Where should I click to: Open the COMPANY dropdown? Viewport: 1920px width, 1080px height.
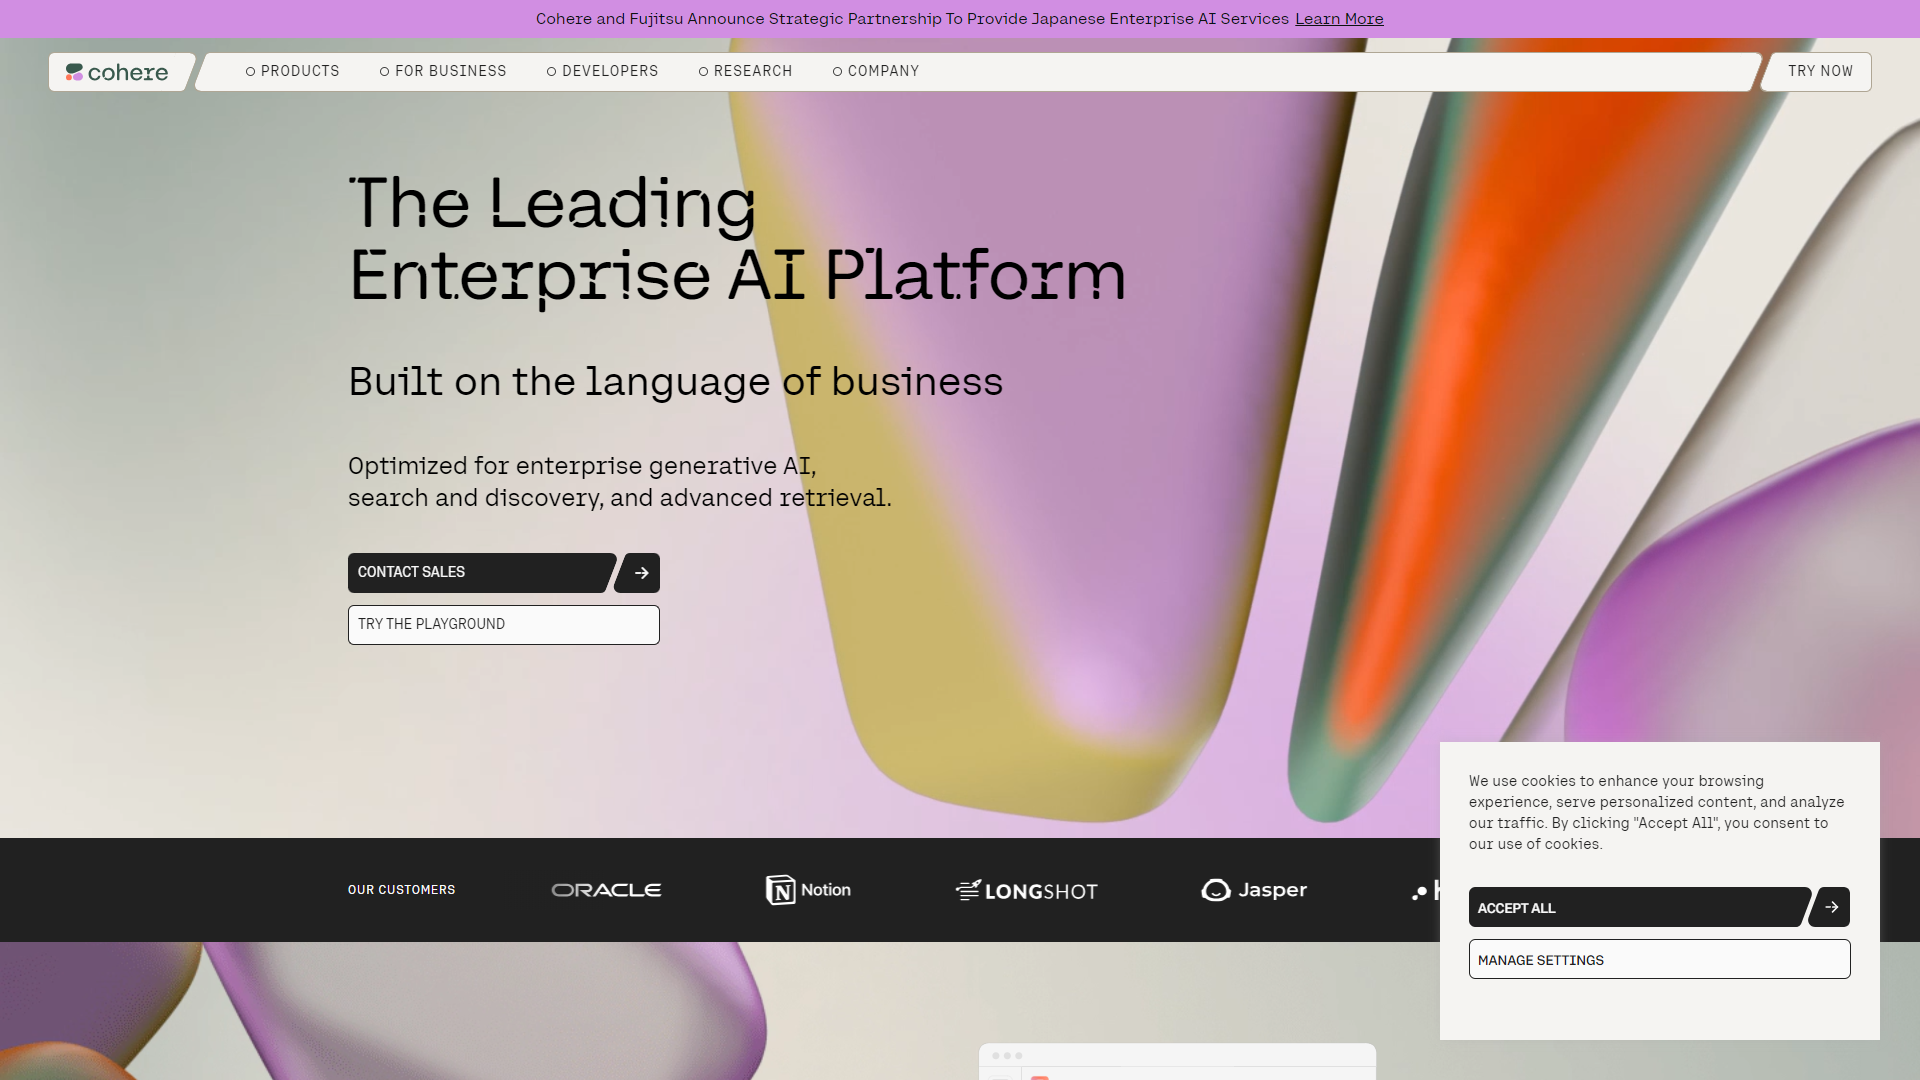[883, 71]
